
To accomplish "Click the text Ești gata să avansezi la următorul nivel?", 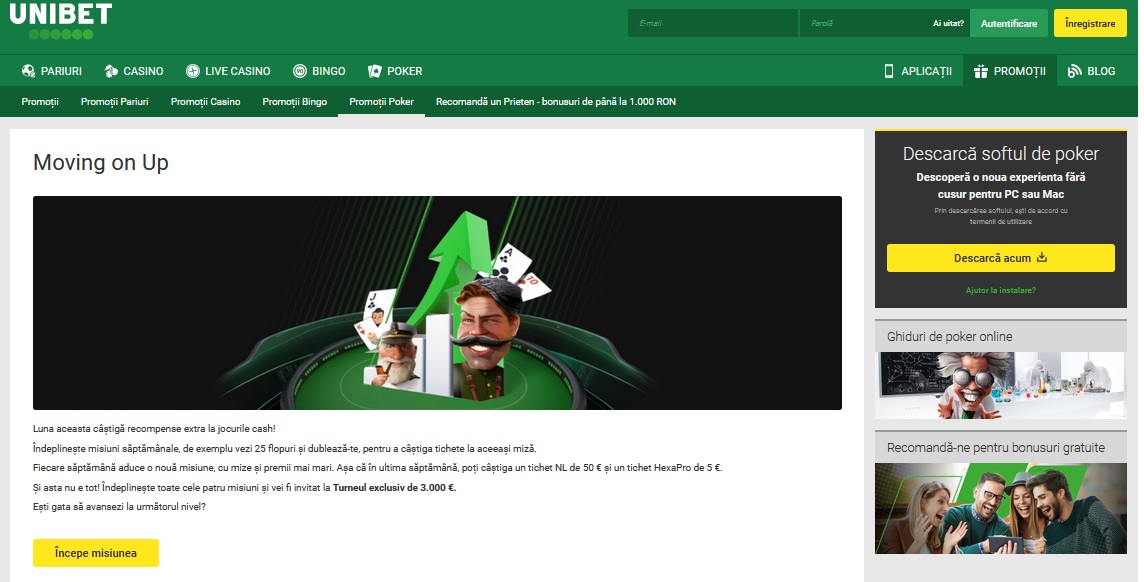I will [x=119, y=506].
